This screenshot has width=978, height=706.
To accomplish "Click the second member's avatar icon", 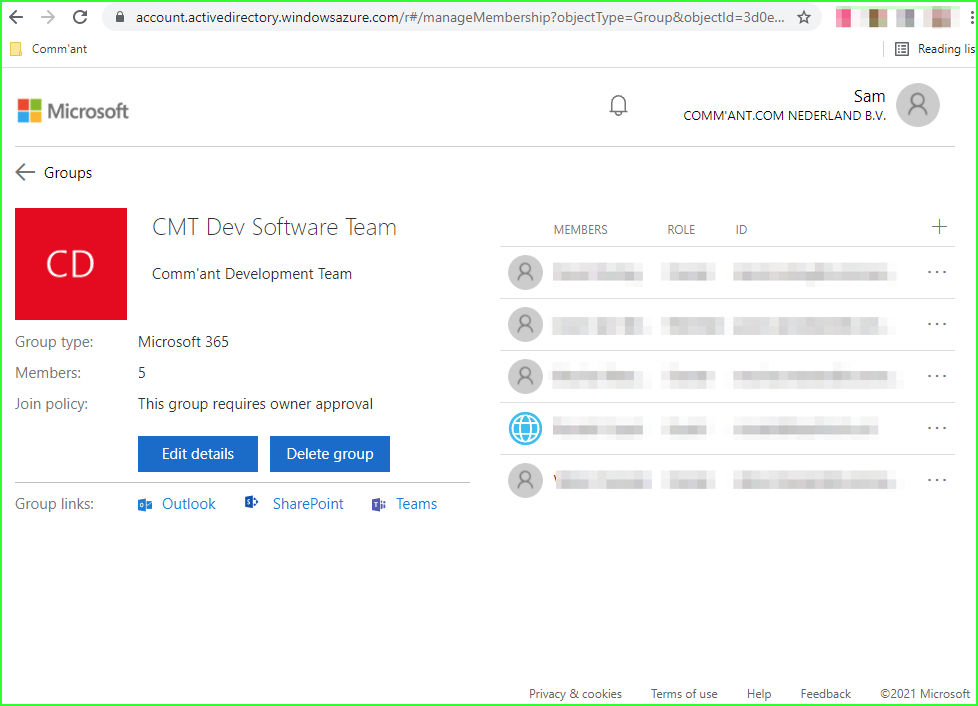I will click(x=525, y=324).
